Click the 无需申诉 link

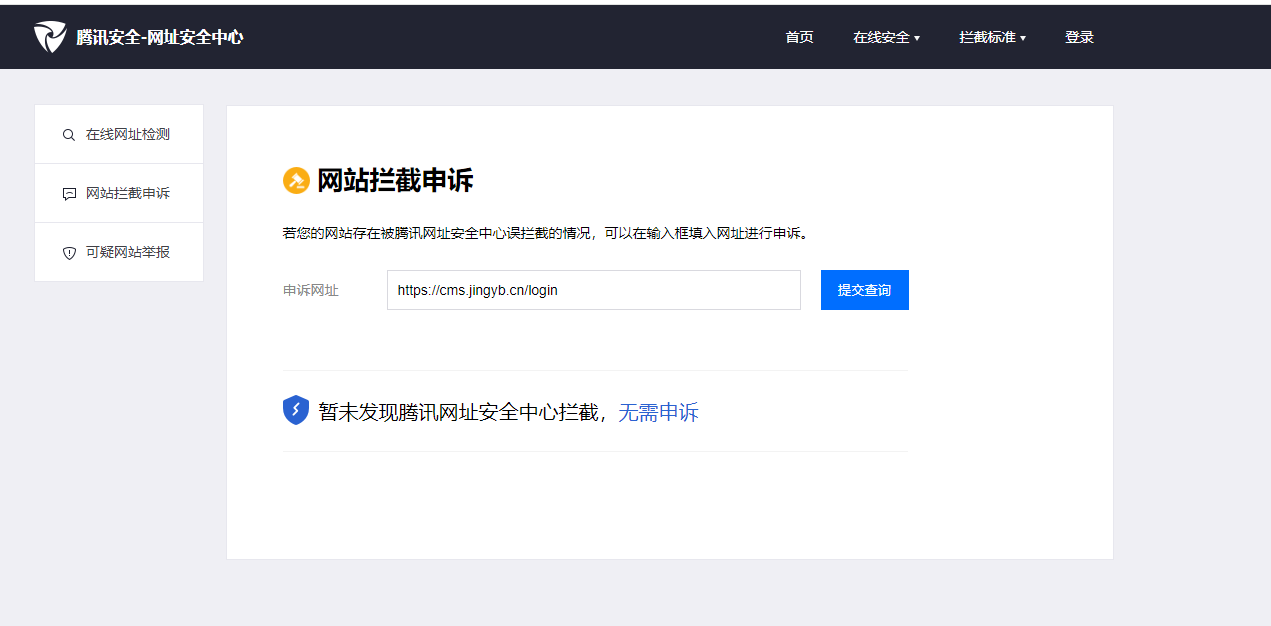658,412
